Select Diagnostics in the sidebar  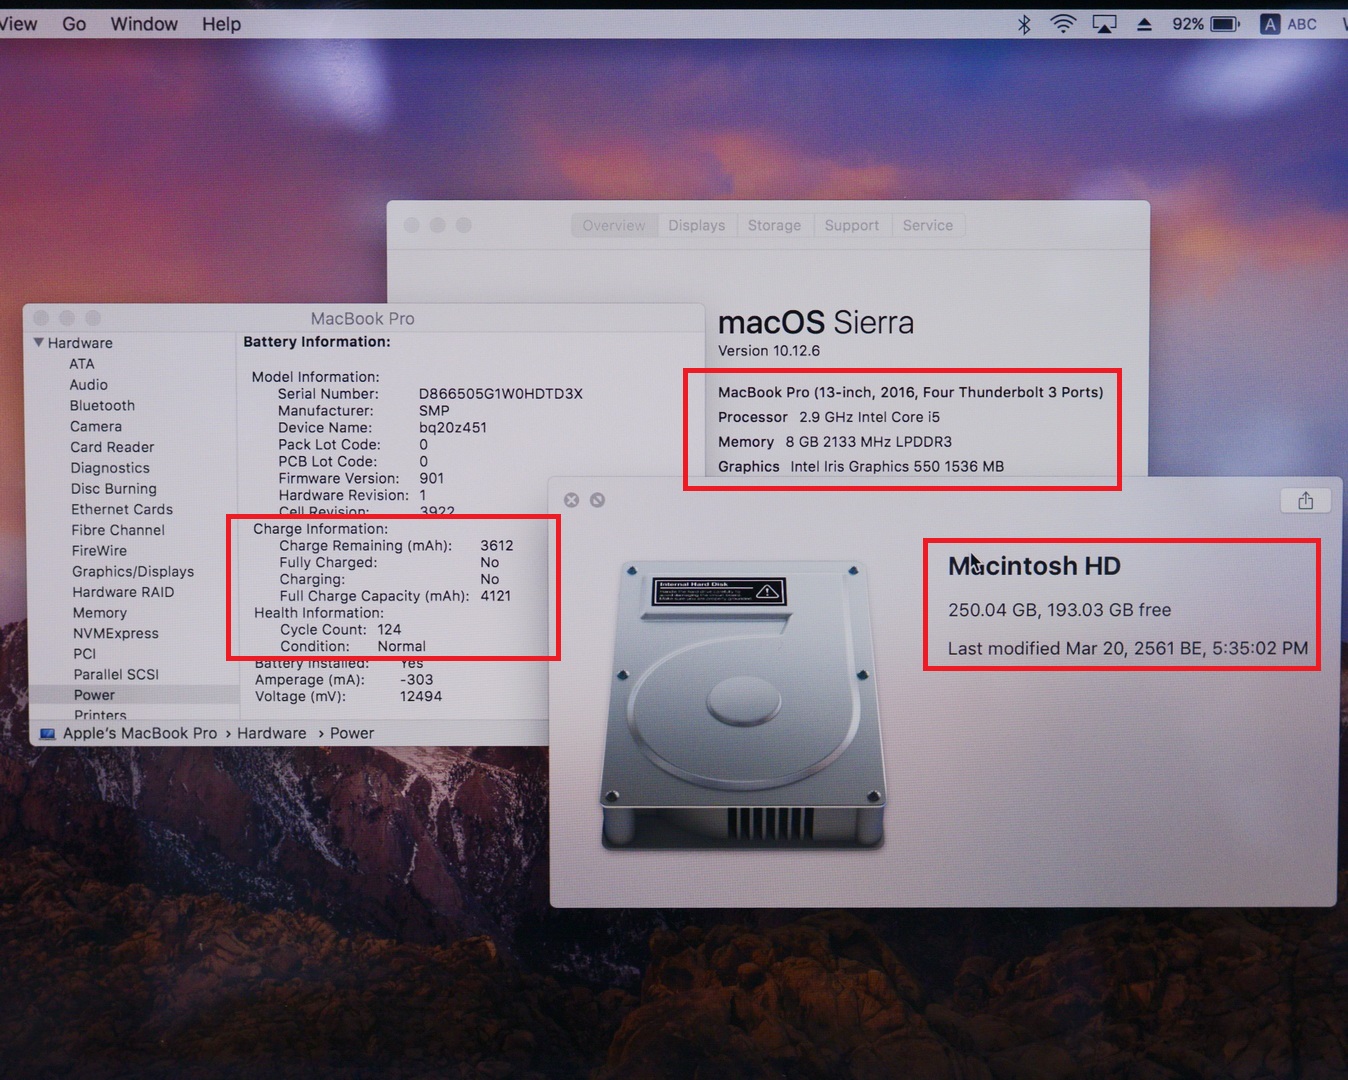110,468
